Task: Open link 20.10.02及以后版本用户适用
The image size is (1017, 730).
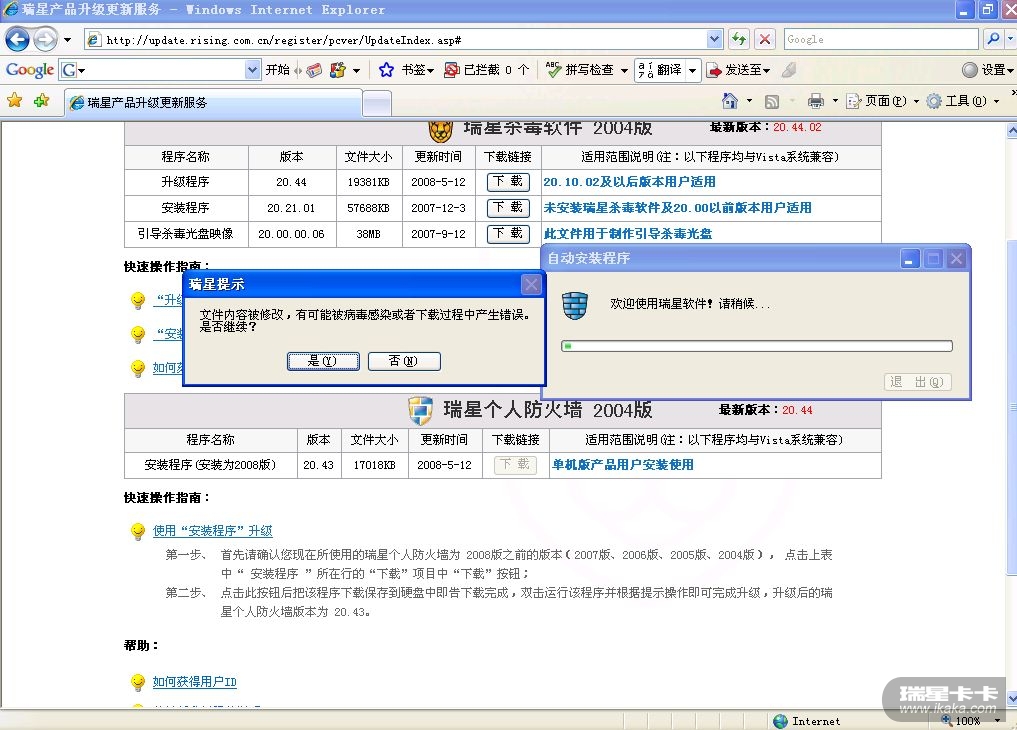Action: point(629,182)
